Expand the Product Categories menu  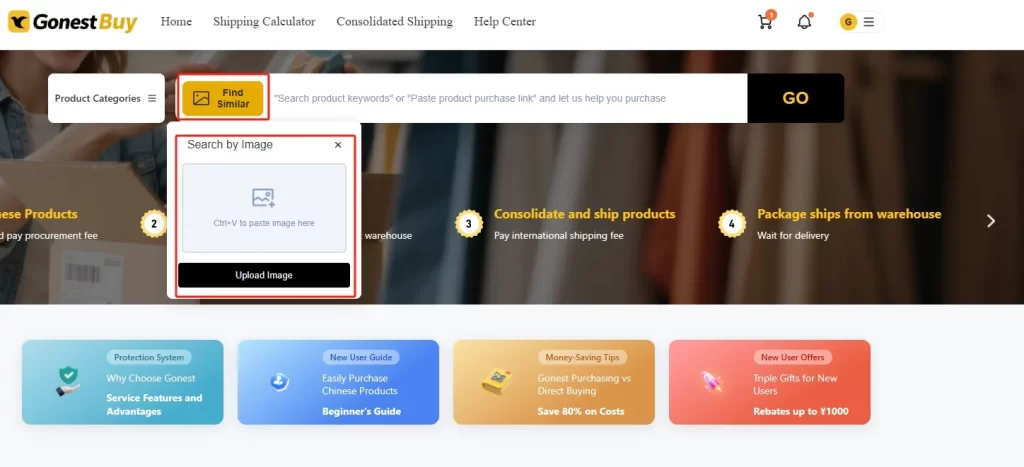tap(106, 98)
